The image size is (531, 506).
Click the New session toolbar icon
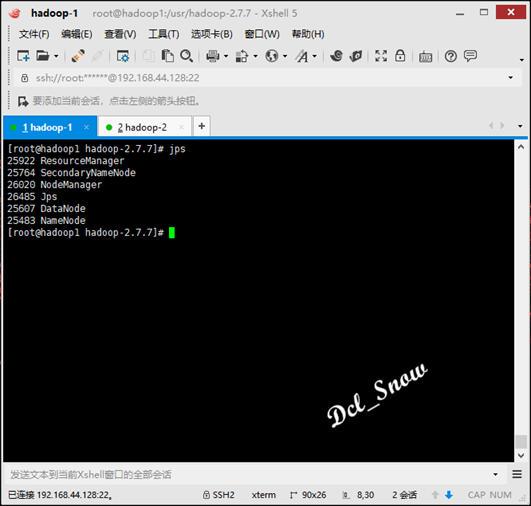click(23, 56)
